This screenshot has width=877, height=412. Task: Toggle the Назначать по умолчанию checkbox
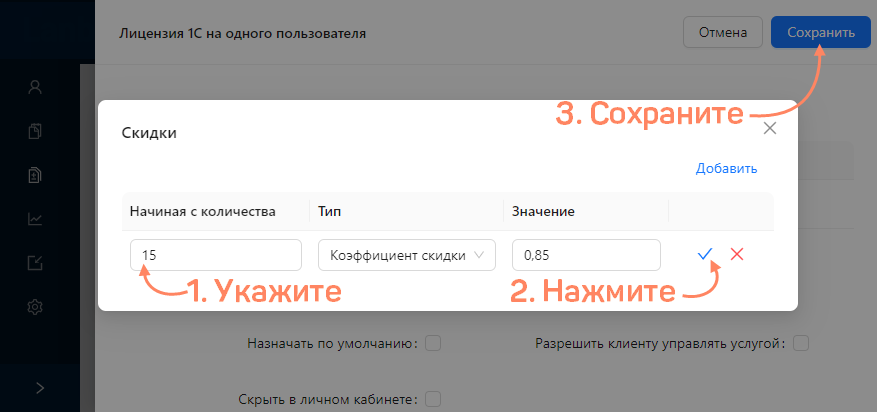point(433,343)
